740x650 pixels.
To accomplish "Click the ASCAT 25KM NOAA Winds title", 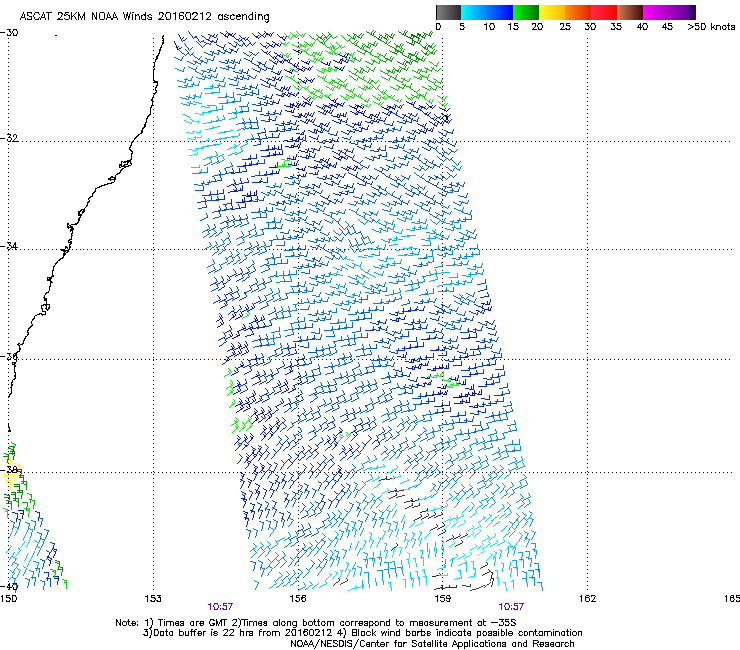I will (144, 17).
